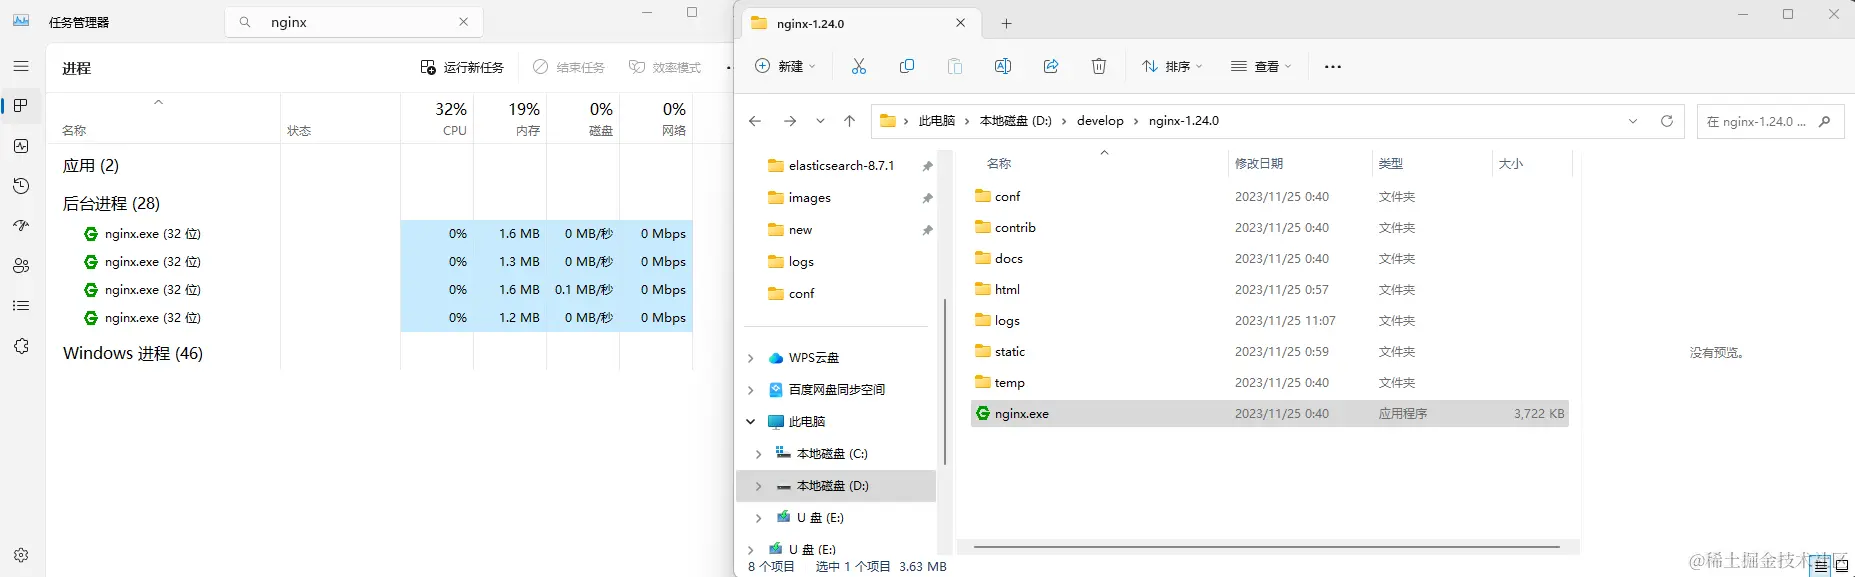
Task: Clear the nginx search box in Task Manager
Action: [464, 22]
